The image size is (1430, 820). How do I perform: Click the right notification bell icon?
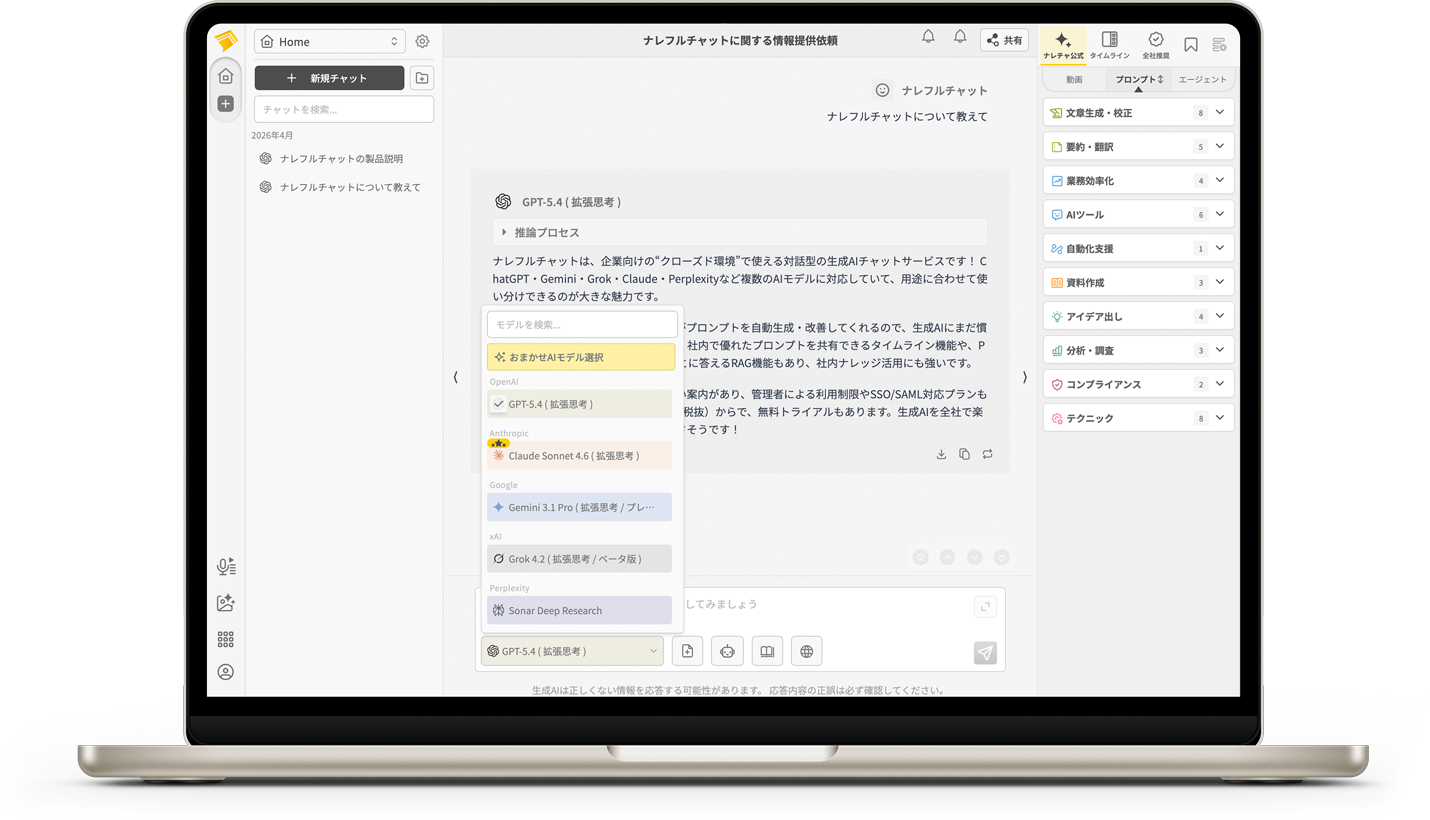[960, 37]
